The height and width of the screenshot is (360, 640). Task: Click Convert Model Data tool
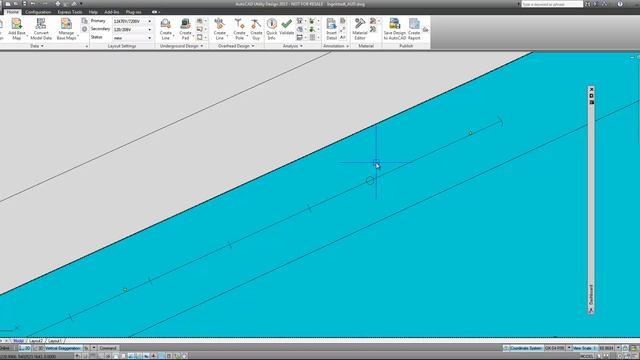pyautogui.click(x=41, y=29)
